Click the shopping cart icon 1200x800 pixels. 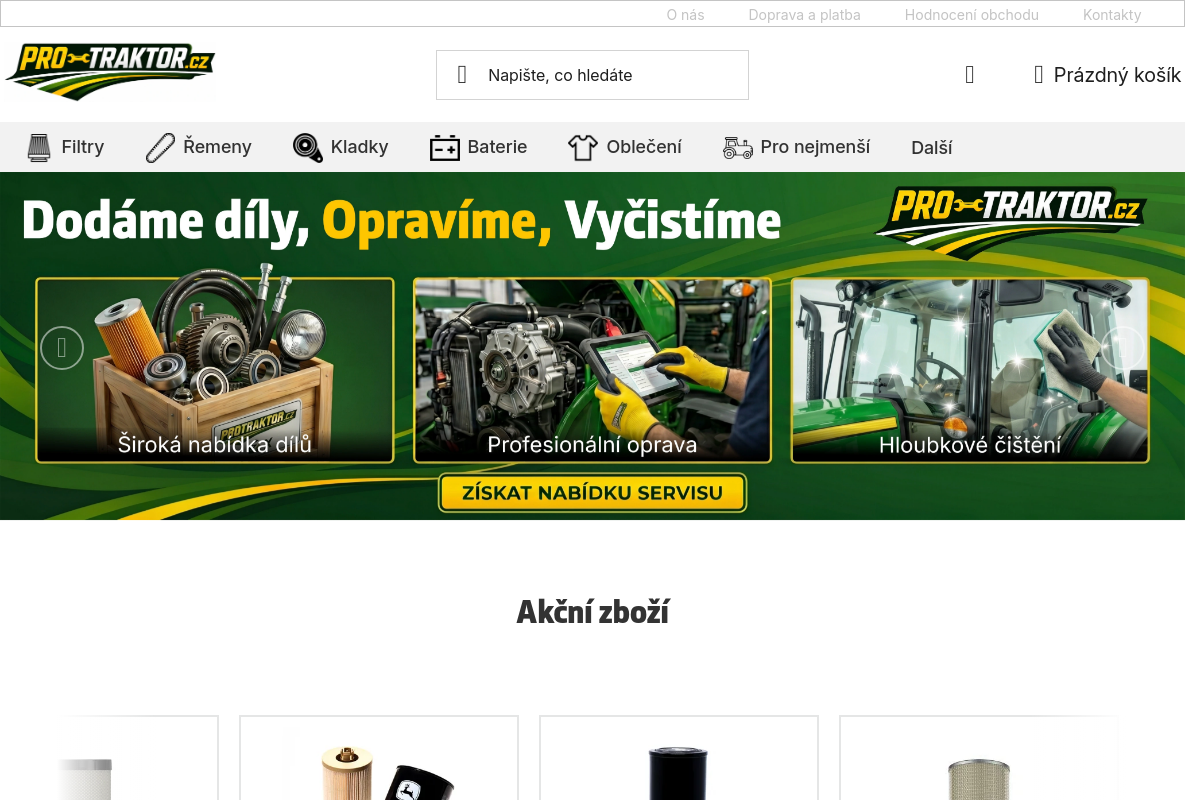(x=1038, y=74)
